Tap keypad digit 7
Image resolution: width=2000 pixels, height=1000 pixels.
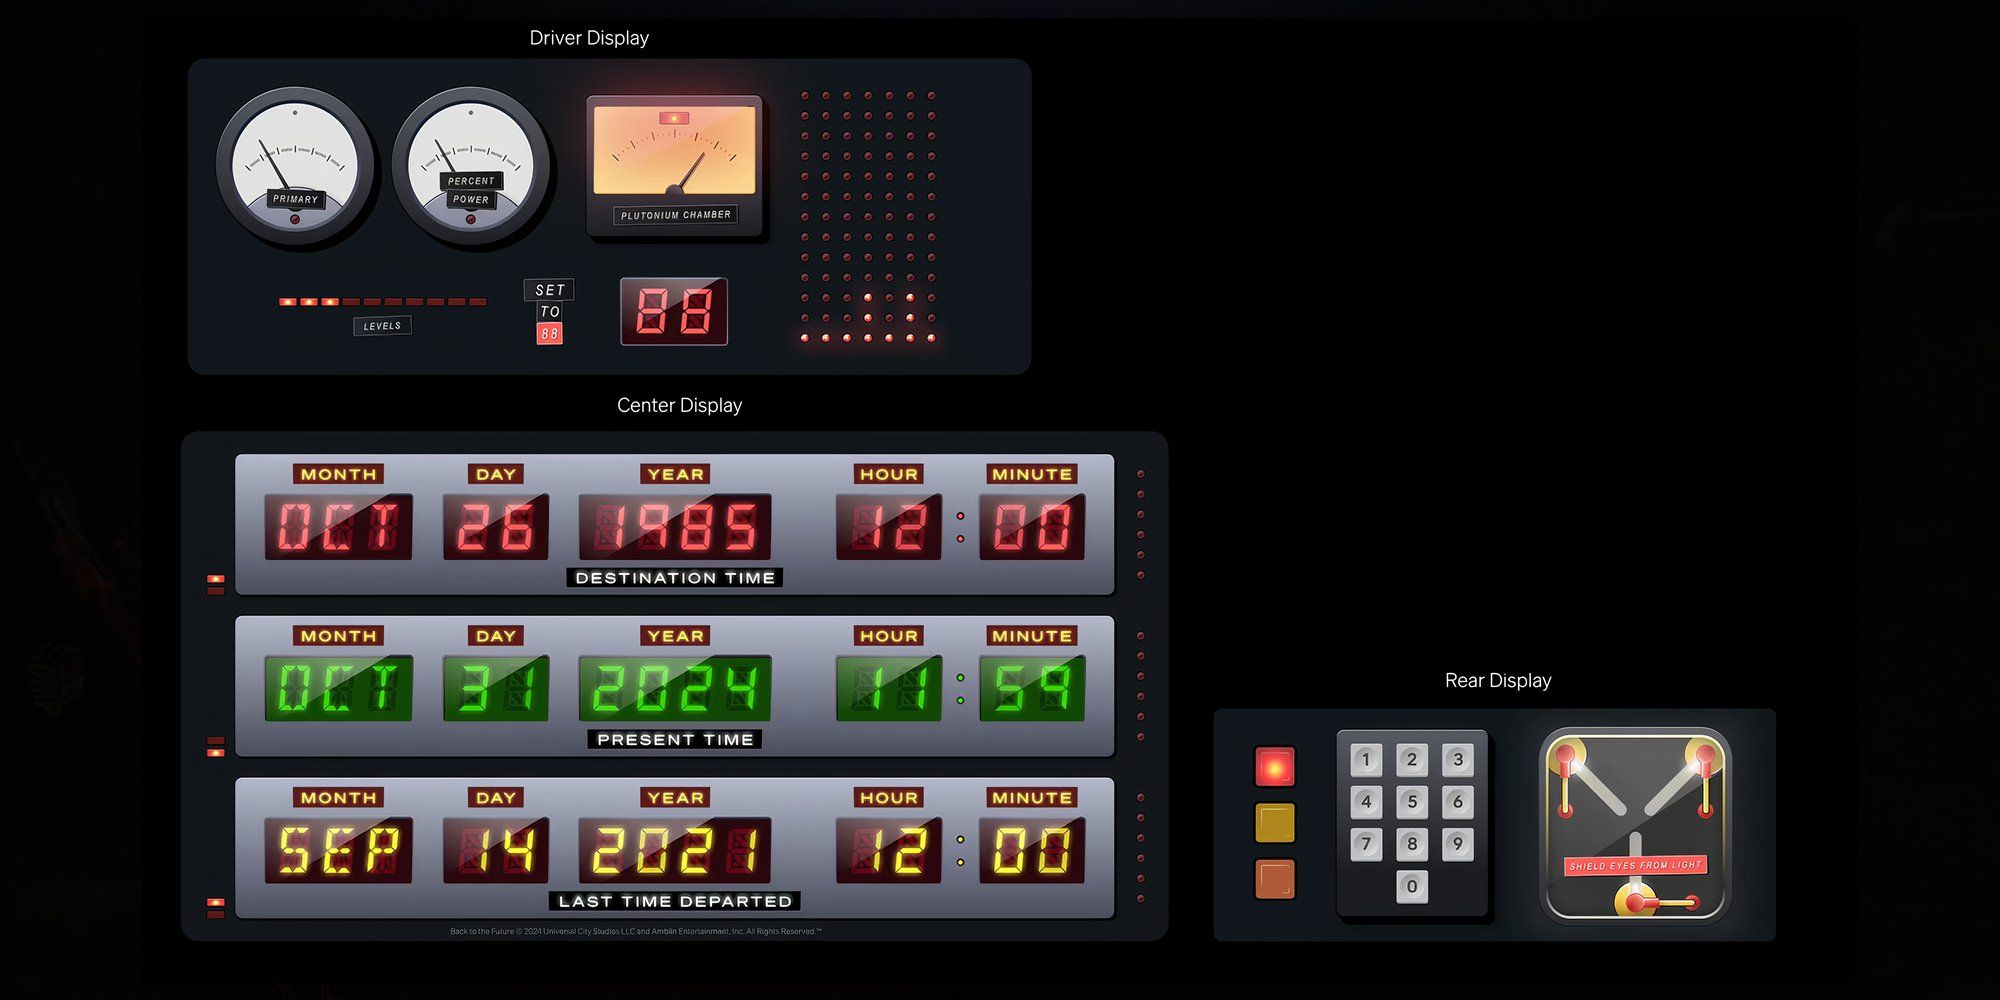(x=1366, y=844)
